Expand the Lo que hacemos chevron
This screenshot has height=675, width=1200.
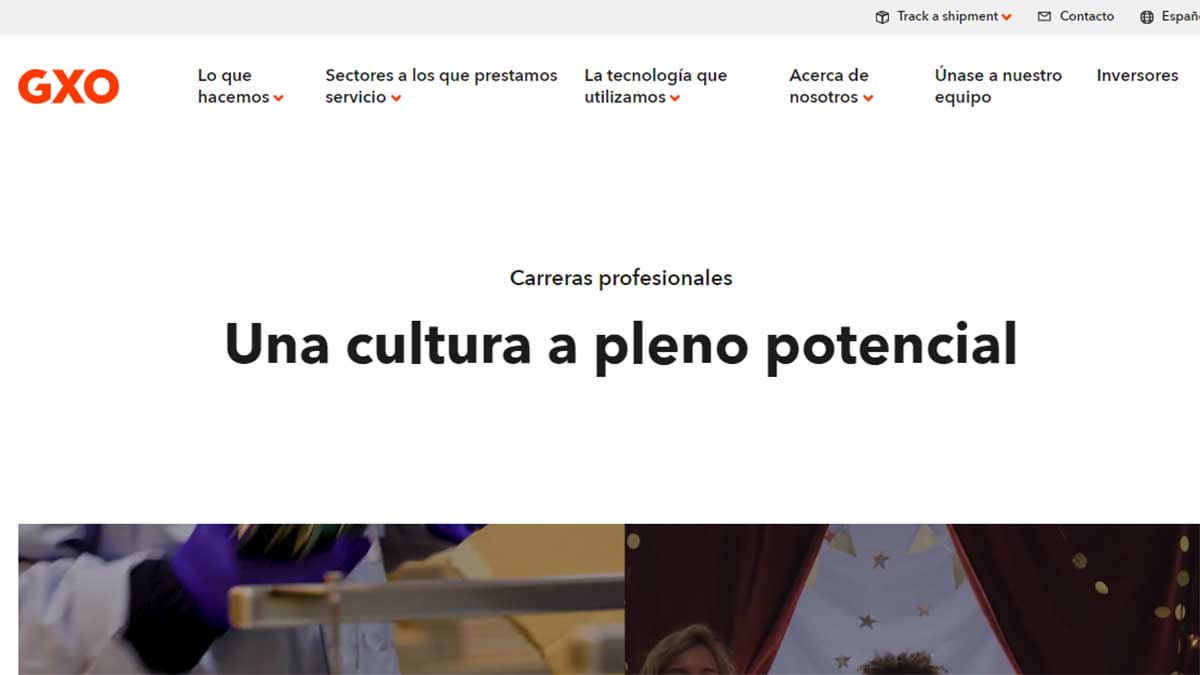click(x=279, y=98)
